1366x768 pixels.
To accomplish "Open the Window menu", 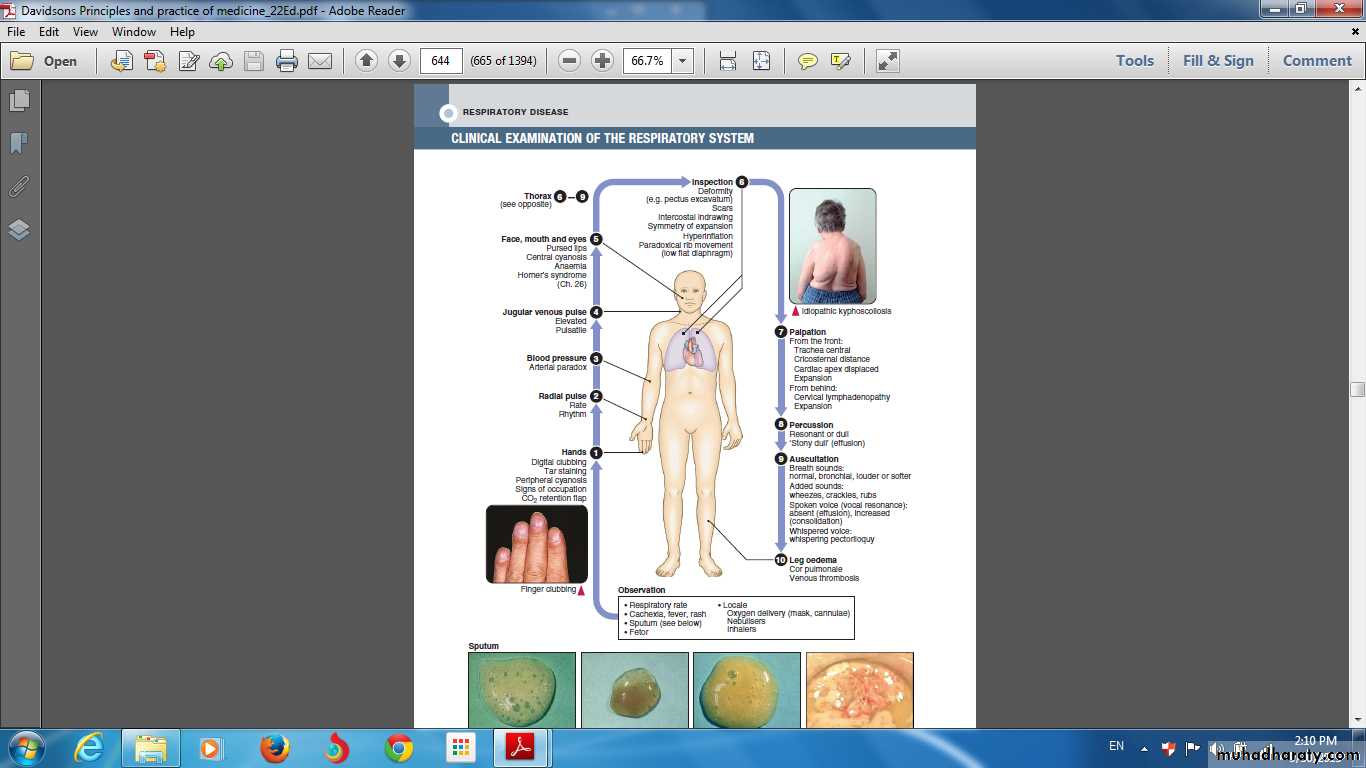I will coord(134,32).
